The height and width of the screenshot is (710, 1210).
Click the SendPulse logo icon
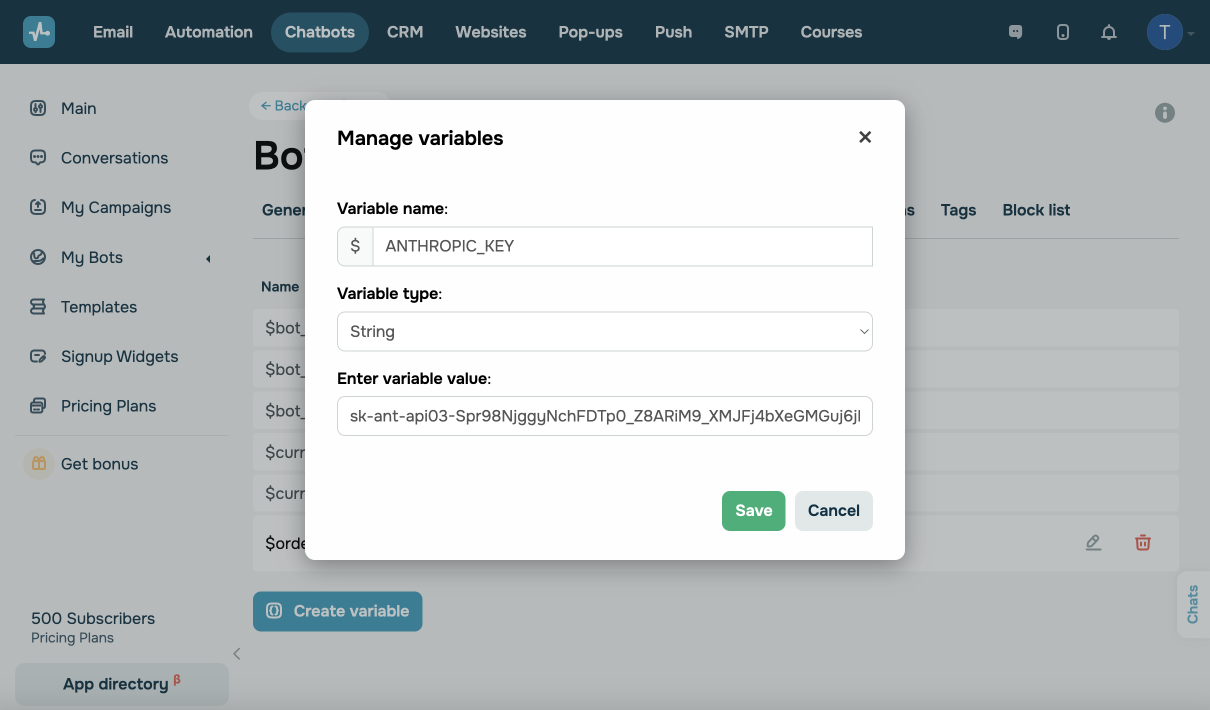click(39, 32)
